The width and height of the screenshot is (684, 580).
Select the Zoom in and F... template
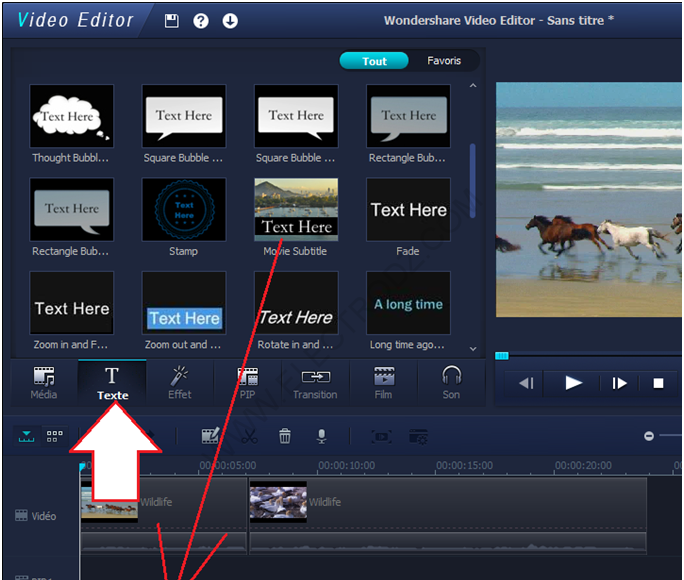72,303
